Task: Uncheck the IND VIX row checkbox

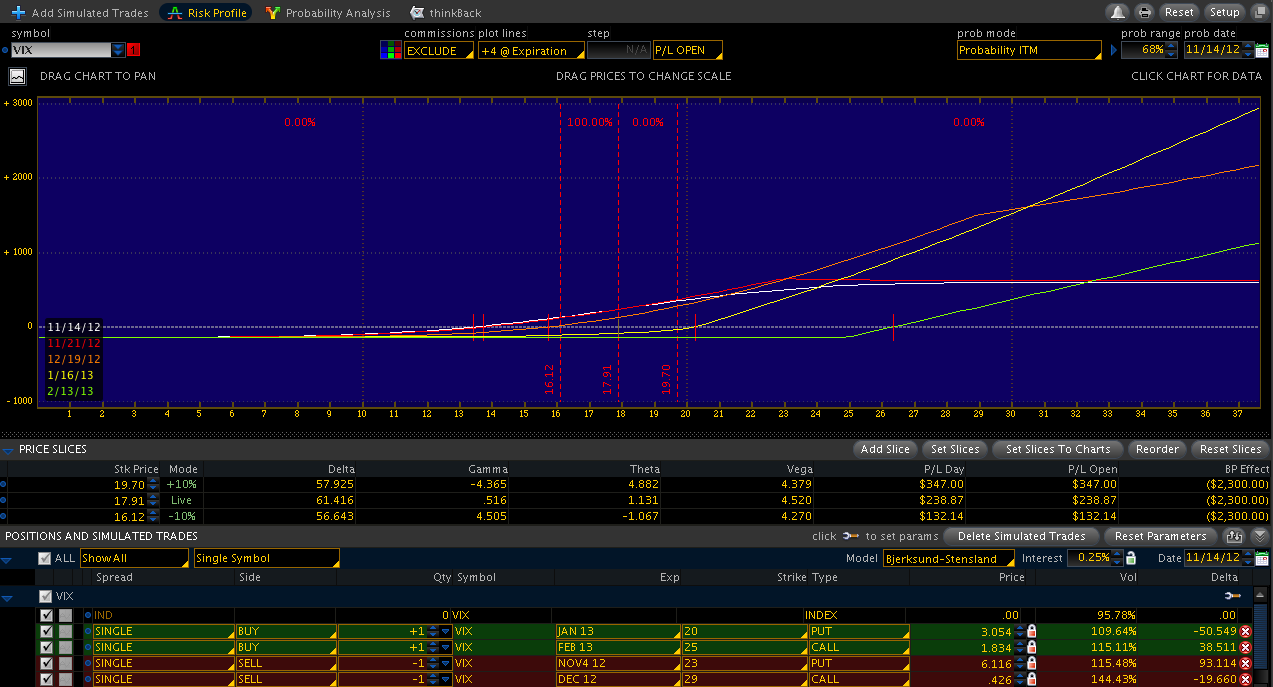Action: click(x=47, y=615)
